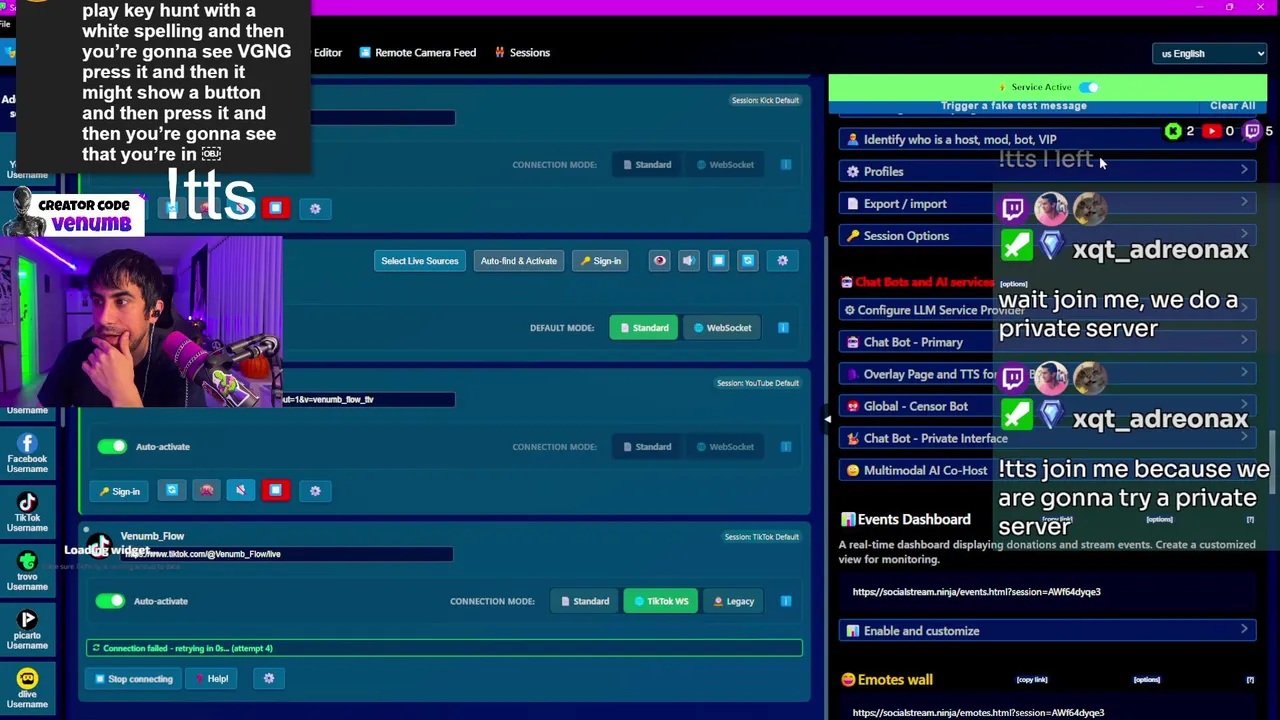Select Standard as Twitch default mode
Screen dimensions: 1280x720
(x=644, y=328)
